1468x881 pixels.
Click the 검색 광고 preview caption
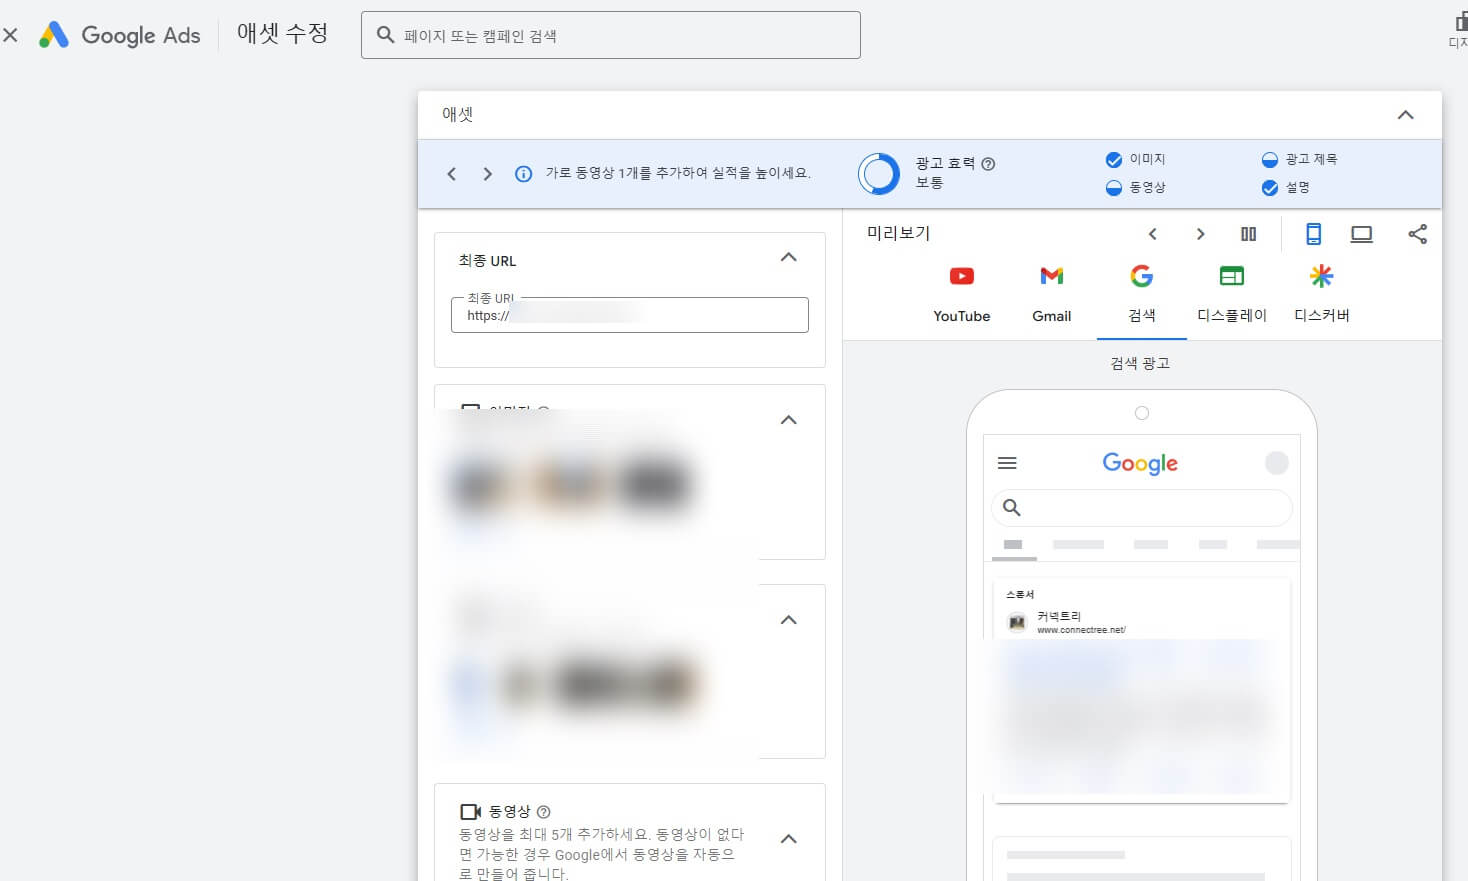pyautogui.click(x=1140, y=363)
